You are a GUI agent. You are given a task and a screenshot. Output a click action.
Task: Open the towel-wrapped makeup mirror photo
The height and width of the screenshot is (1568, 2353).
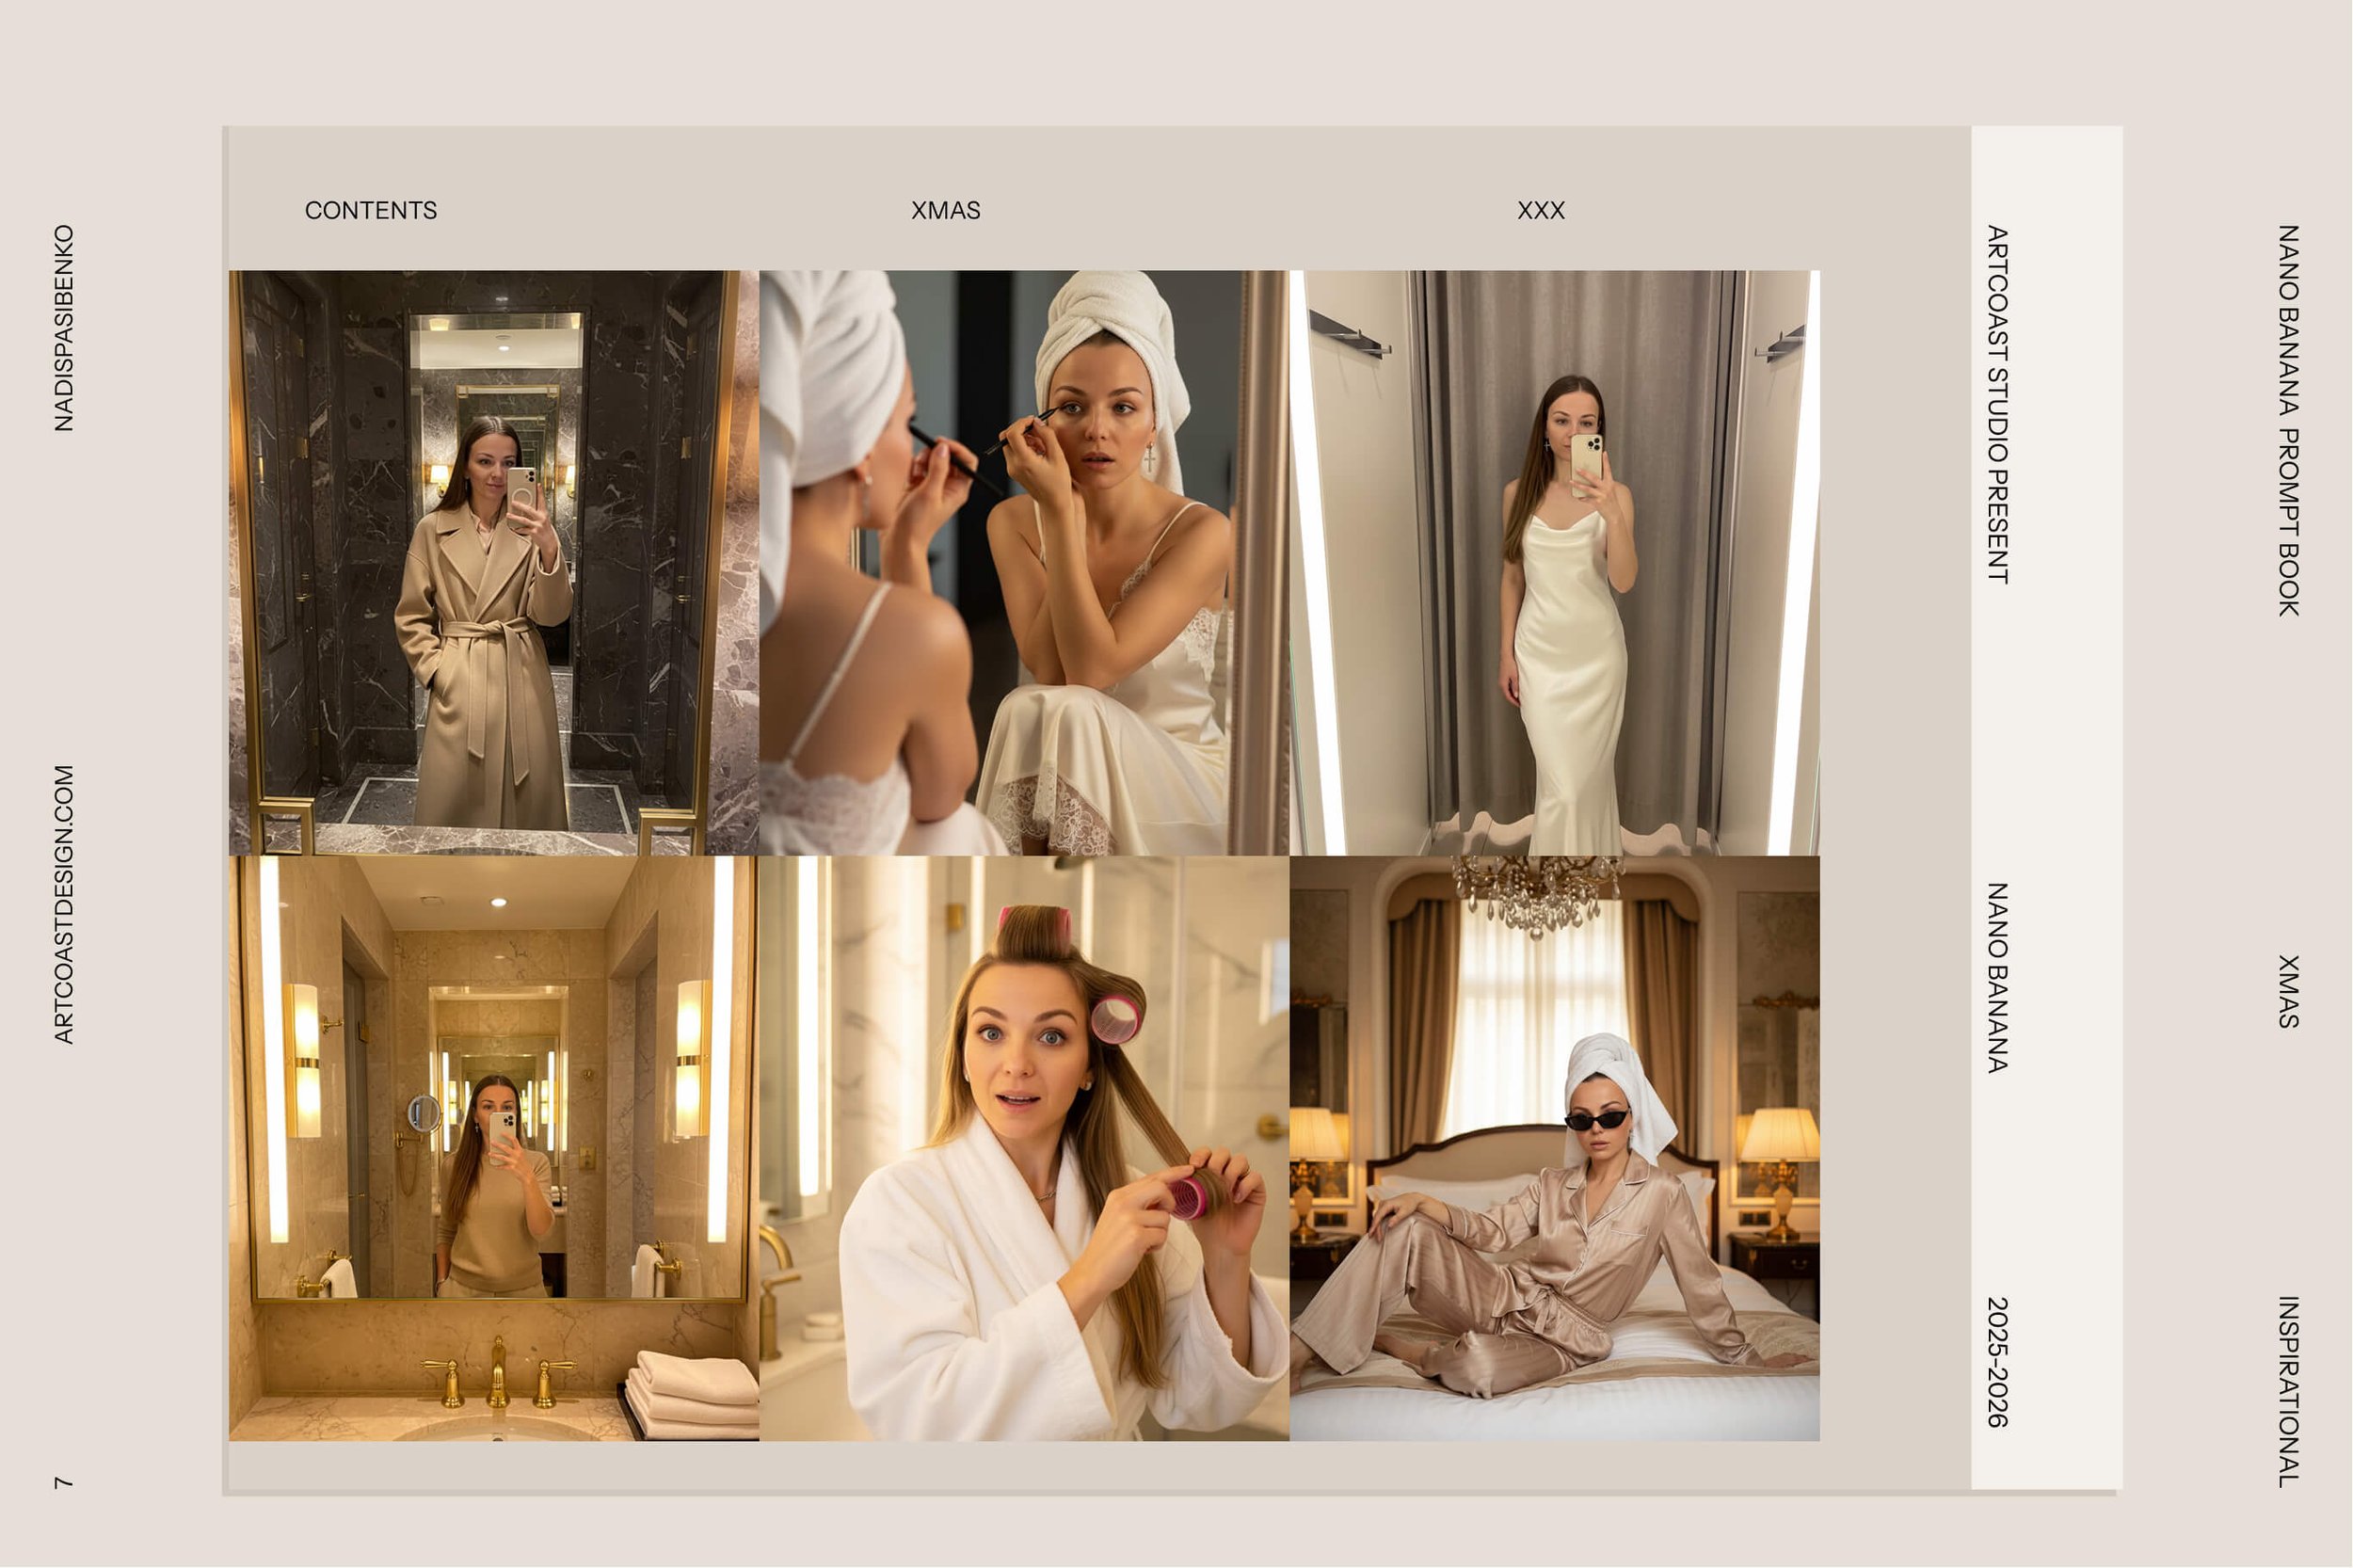[1023, 562]
